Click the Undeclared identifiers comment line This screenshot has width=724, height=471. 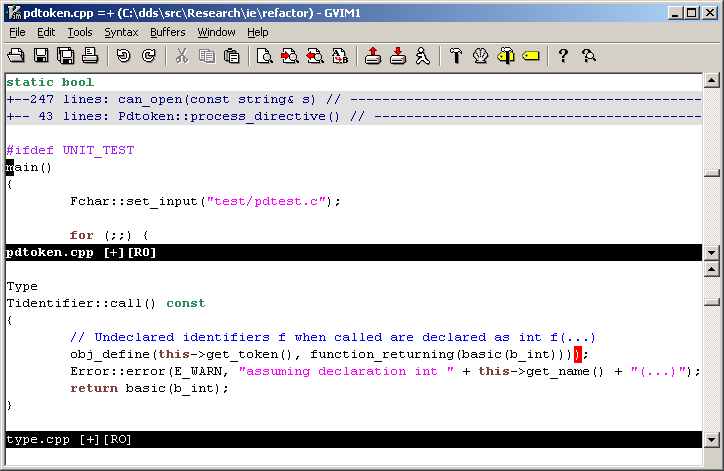333,338
